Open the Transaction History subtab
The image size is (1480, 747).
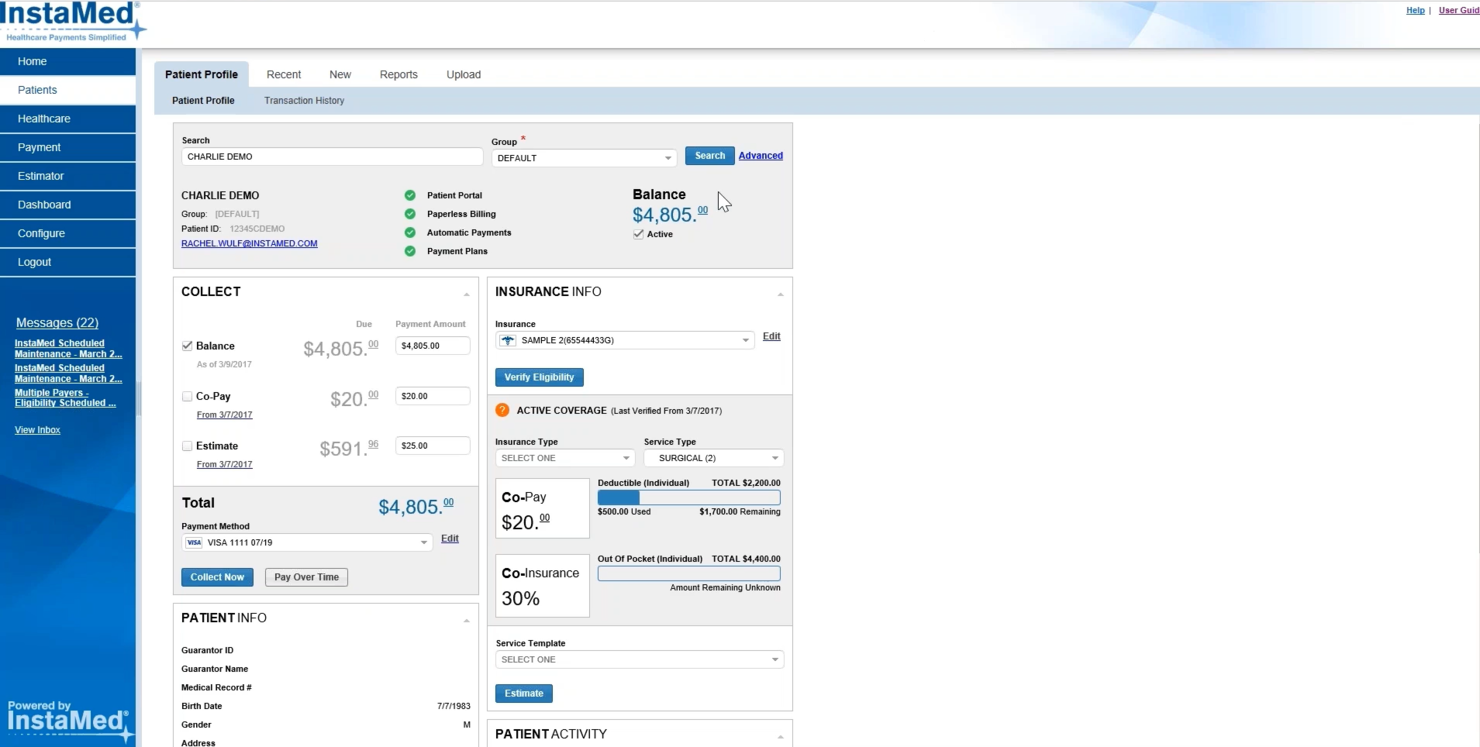[x=304, y=101]
